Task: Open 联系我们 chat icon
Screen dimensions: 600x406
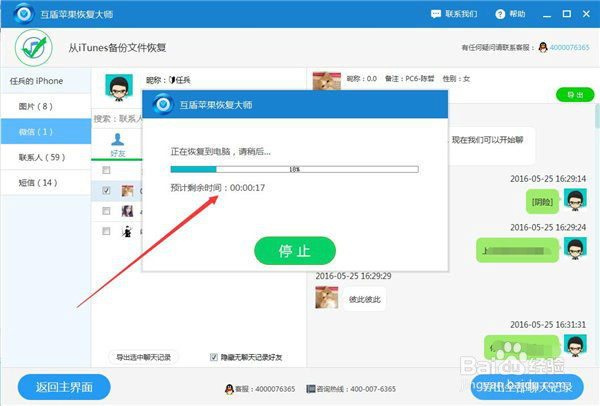Action: click(x=435, y=14)
